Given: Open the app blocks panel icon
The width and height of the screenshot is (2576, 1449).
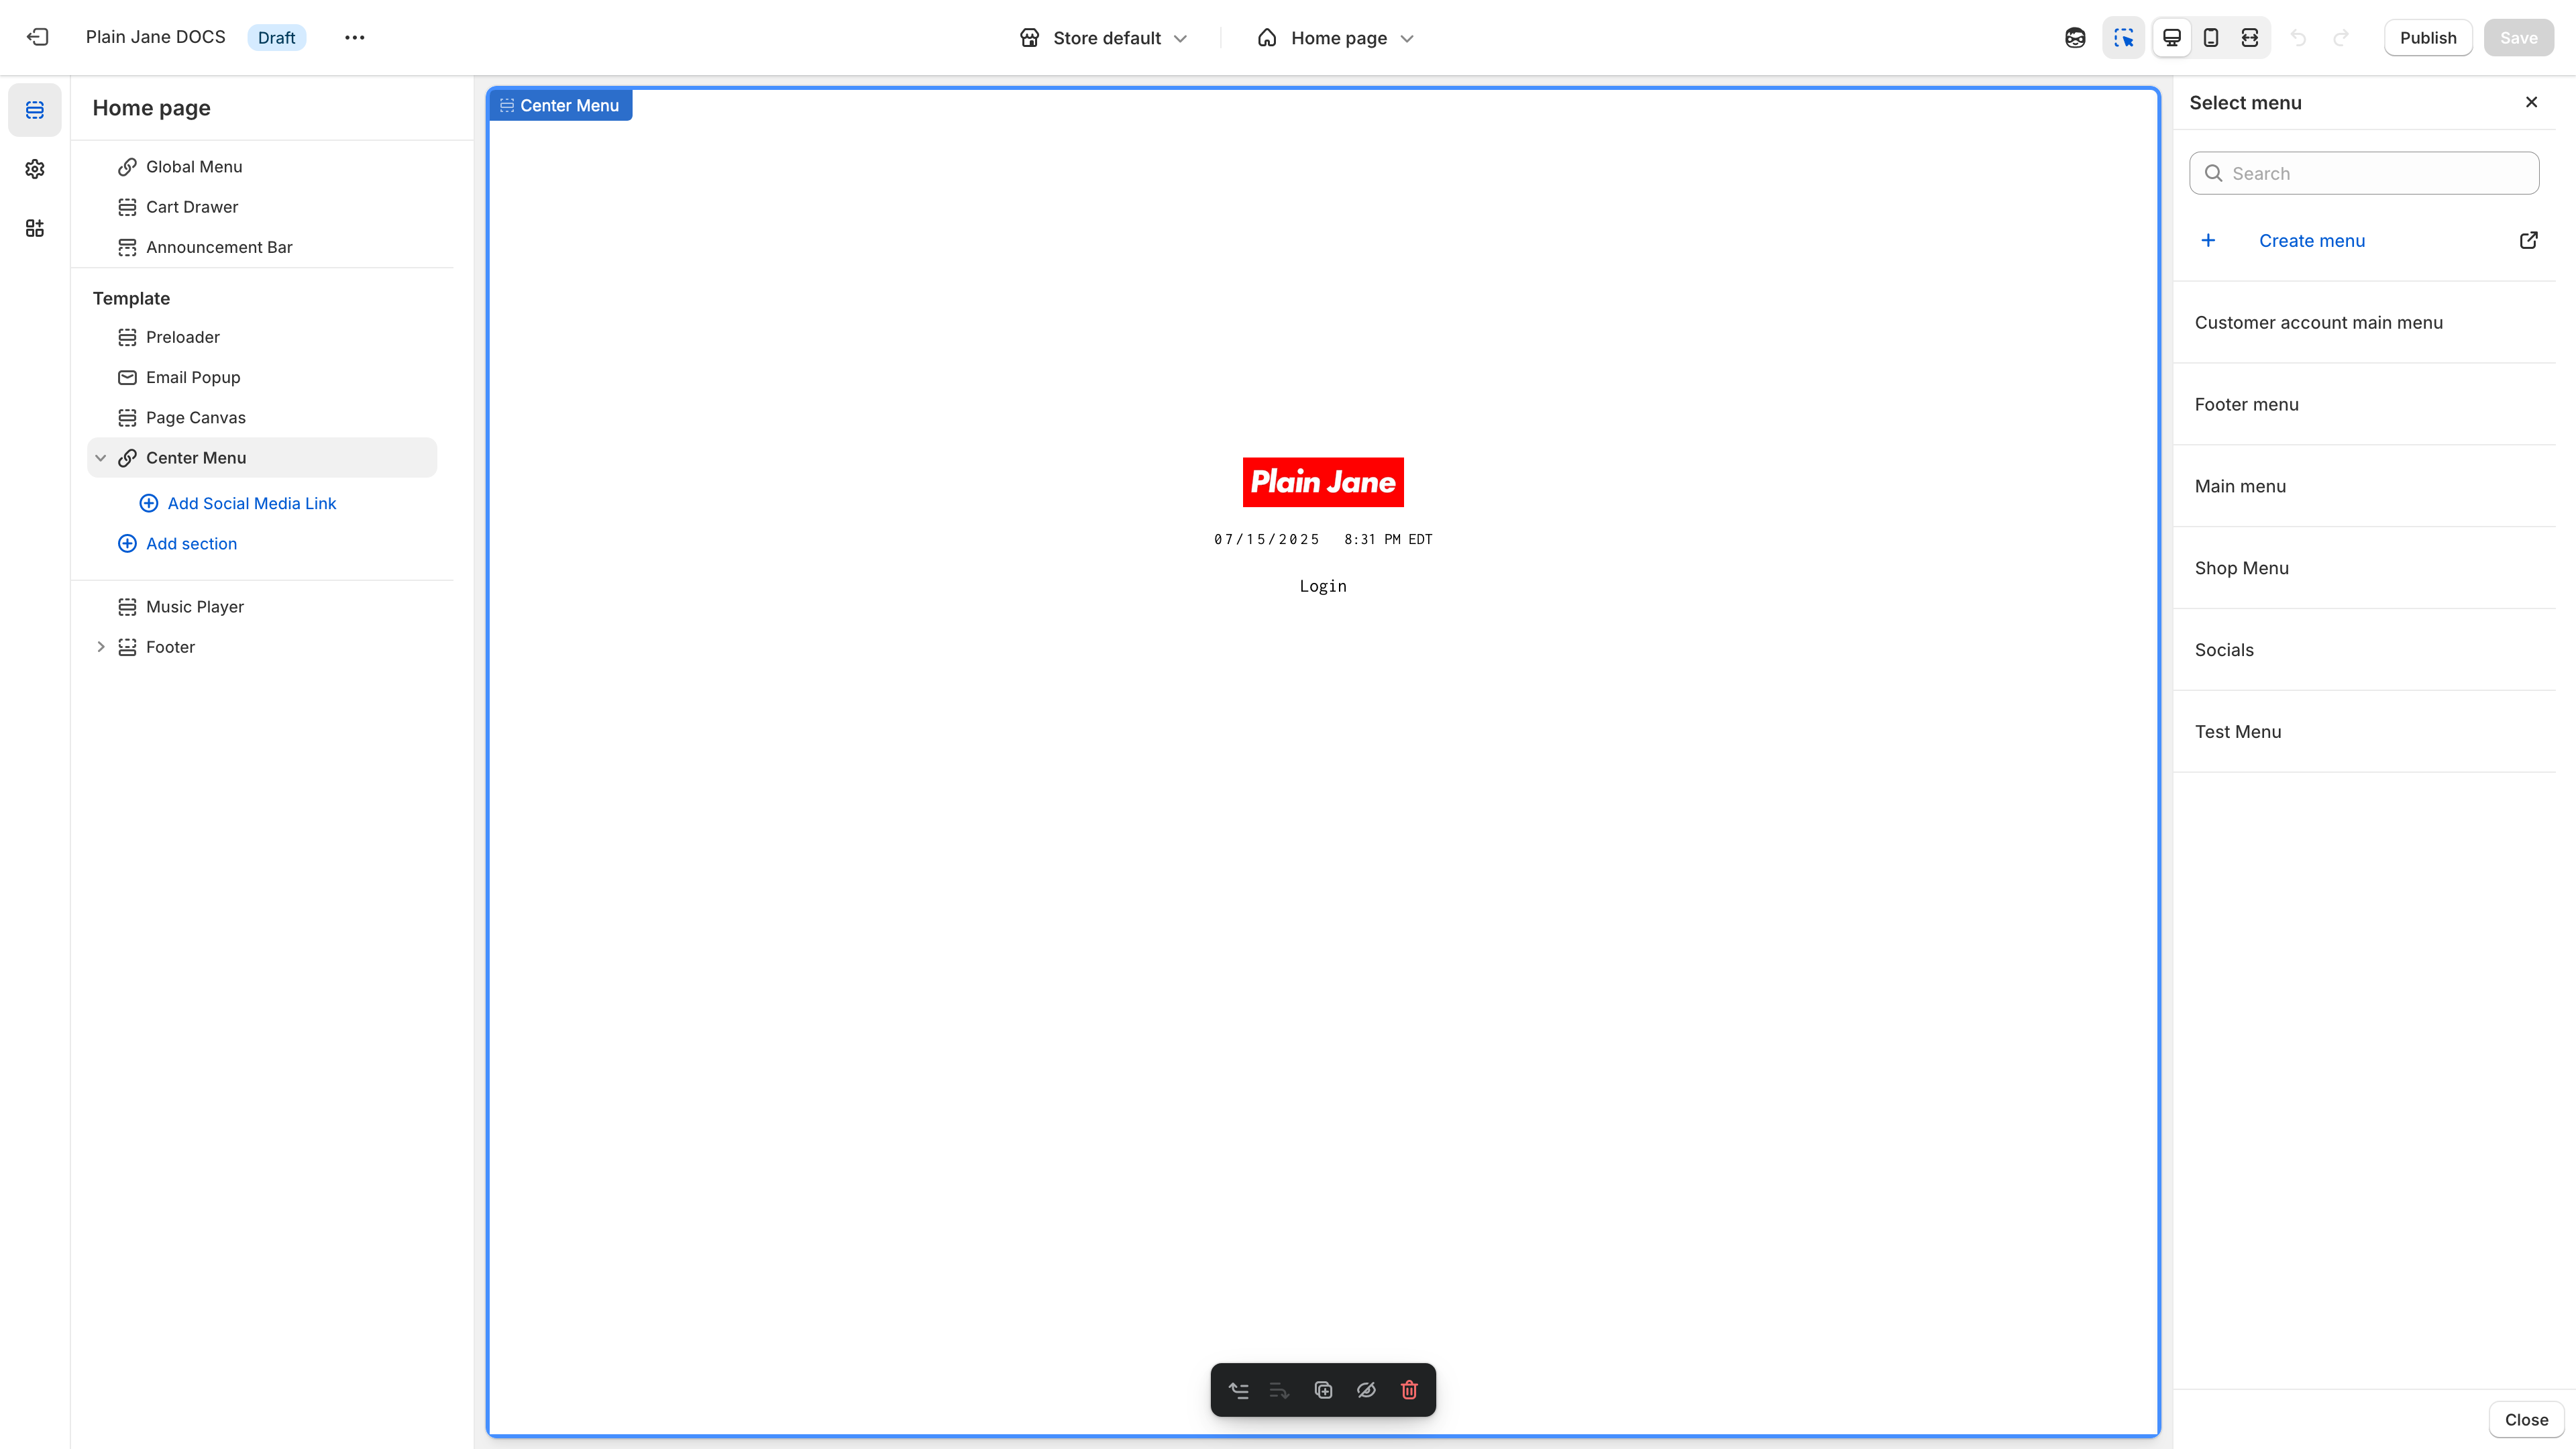Looking at the screenshot, I should [35, 228].
